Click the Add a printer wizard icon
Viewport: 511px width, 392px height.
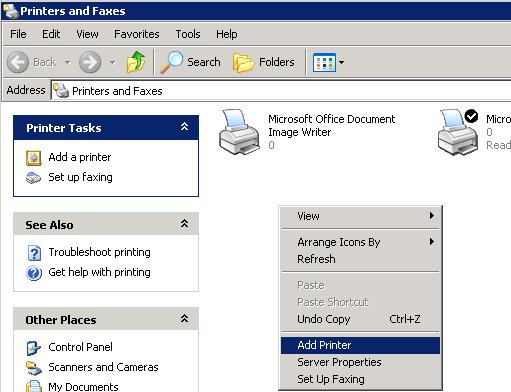pyautogui.click(x=34, y=158)
